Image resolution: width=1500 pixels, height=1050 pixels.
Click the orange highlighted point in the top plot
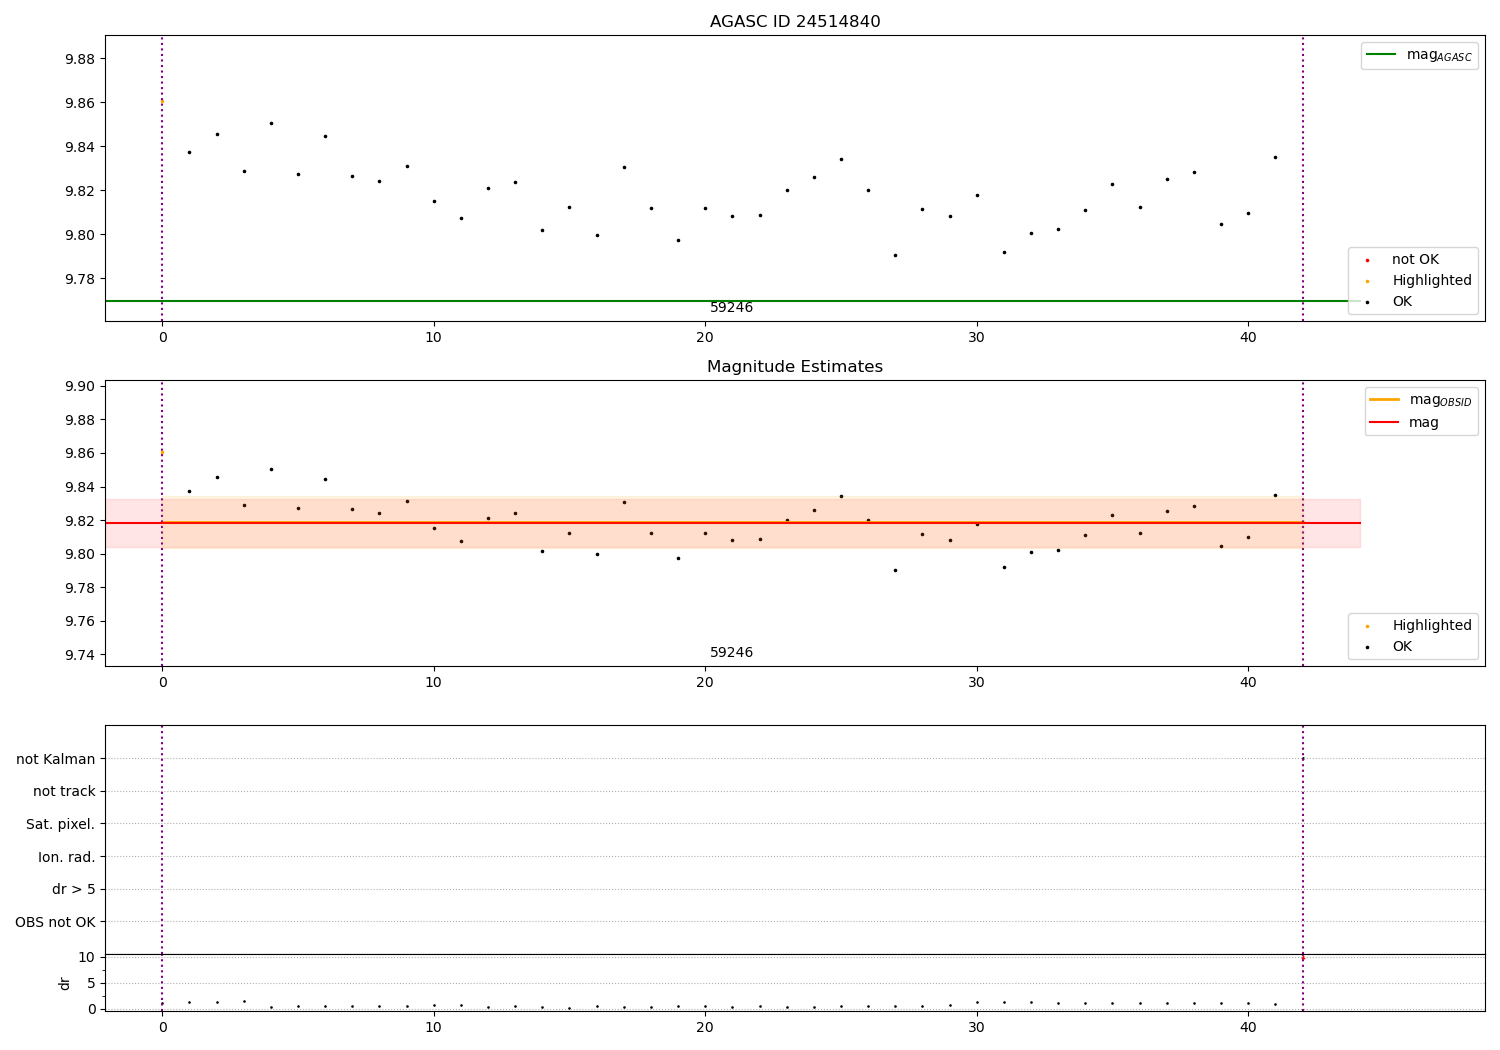click(x=162, y=102)
